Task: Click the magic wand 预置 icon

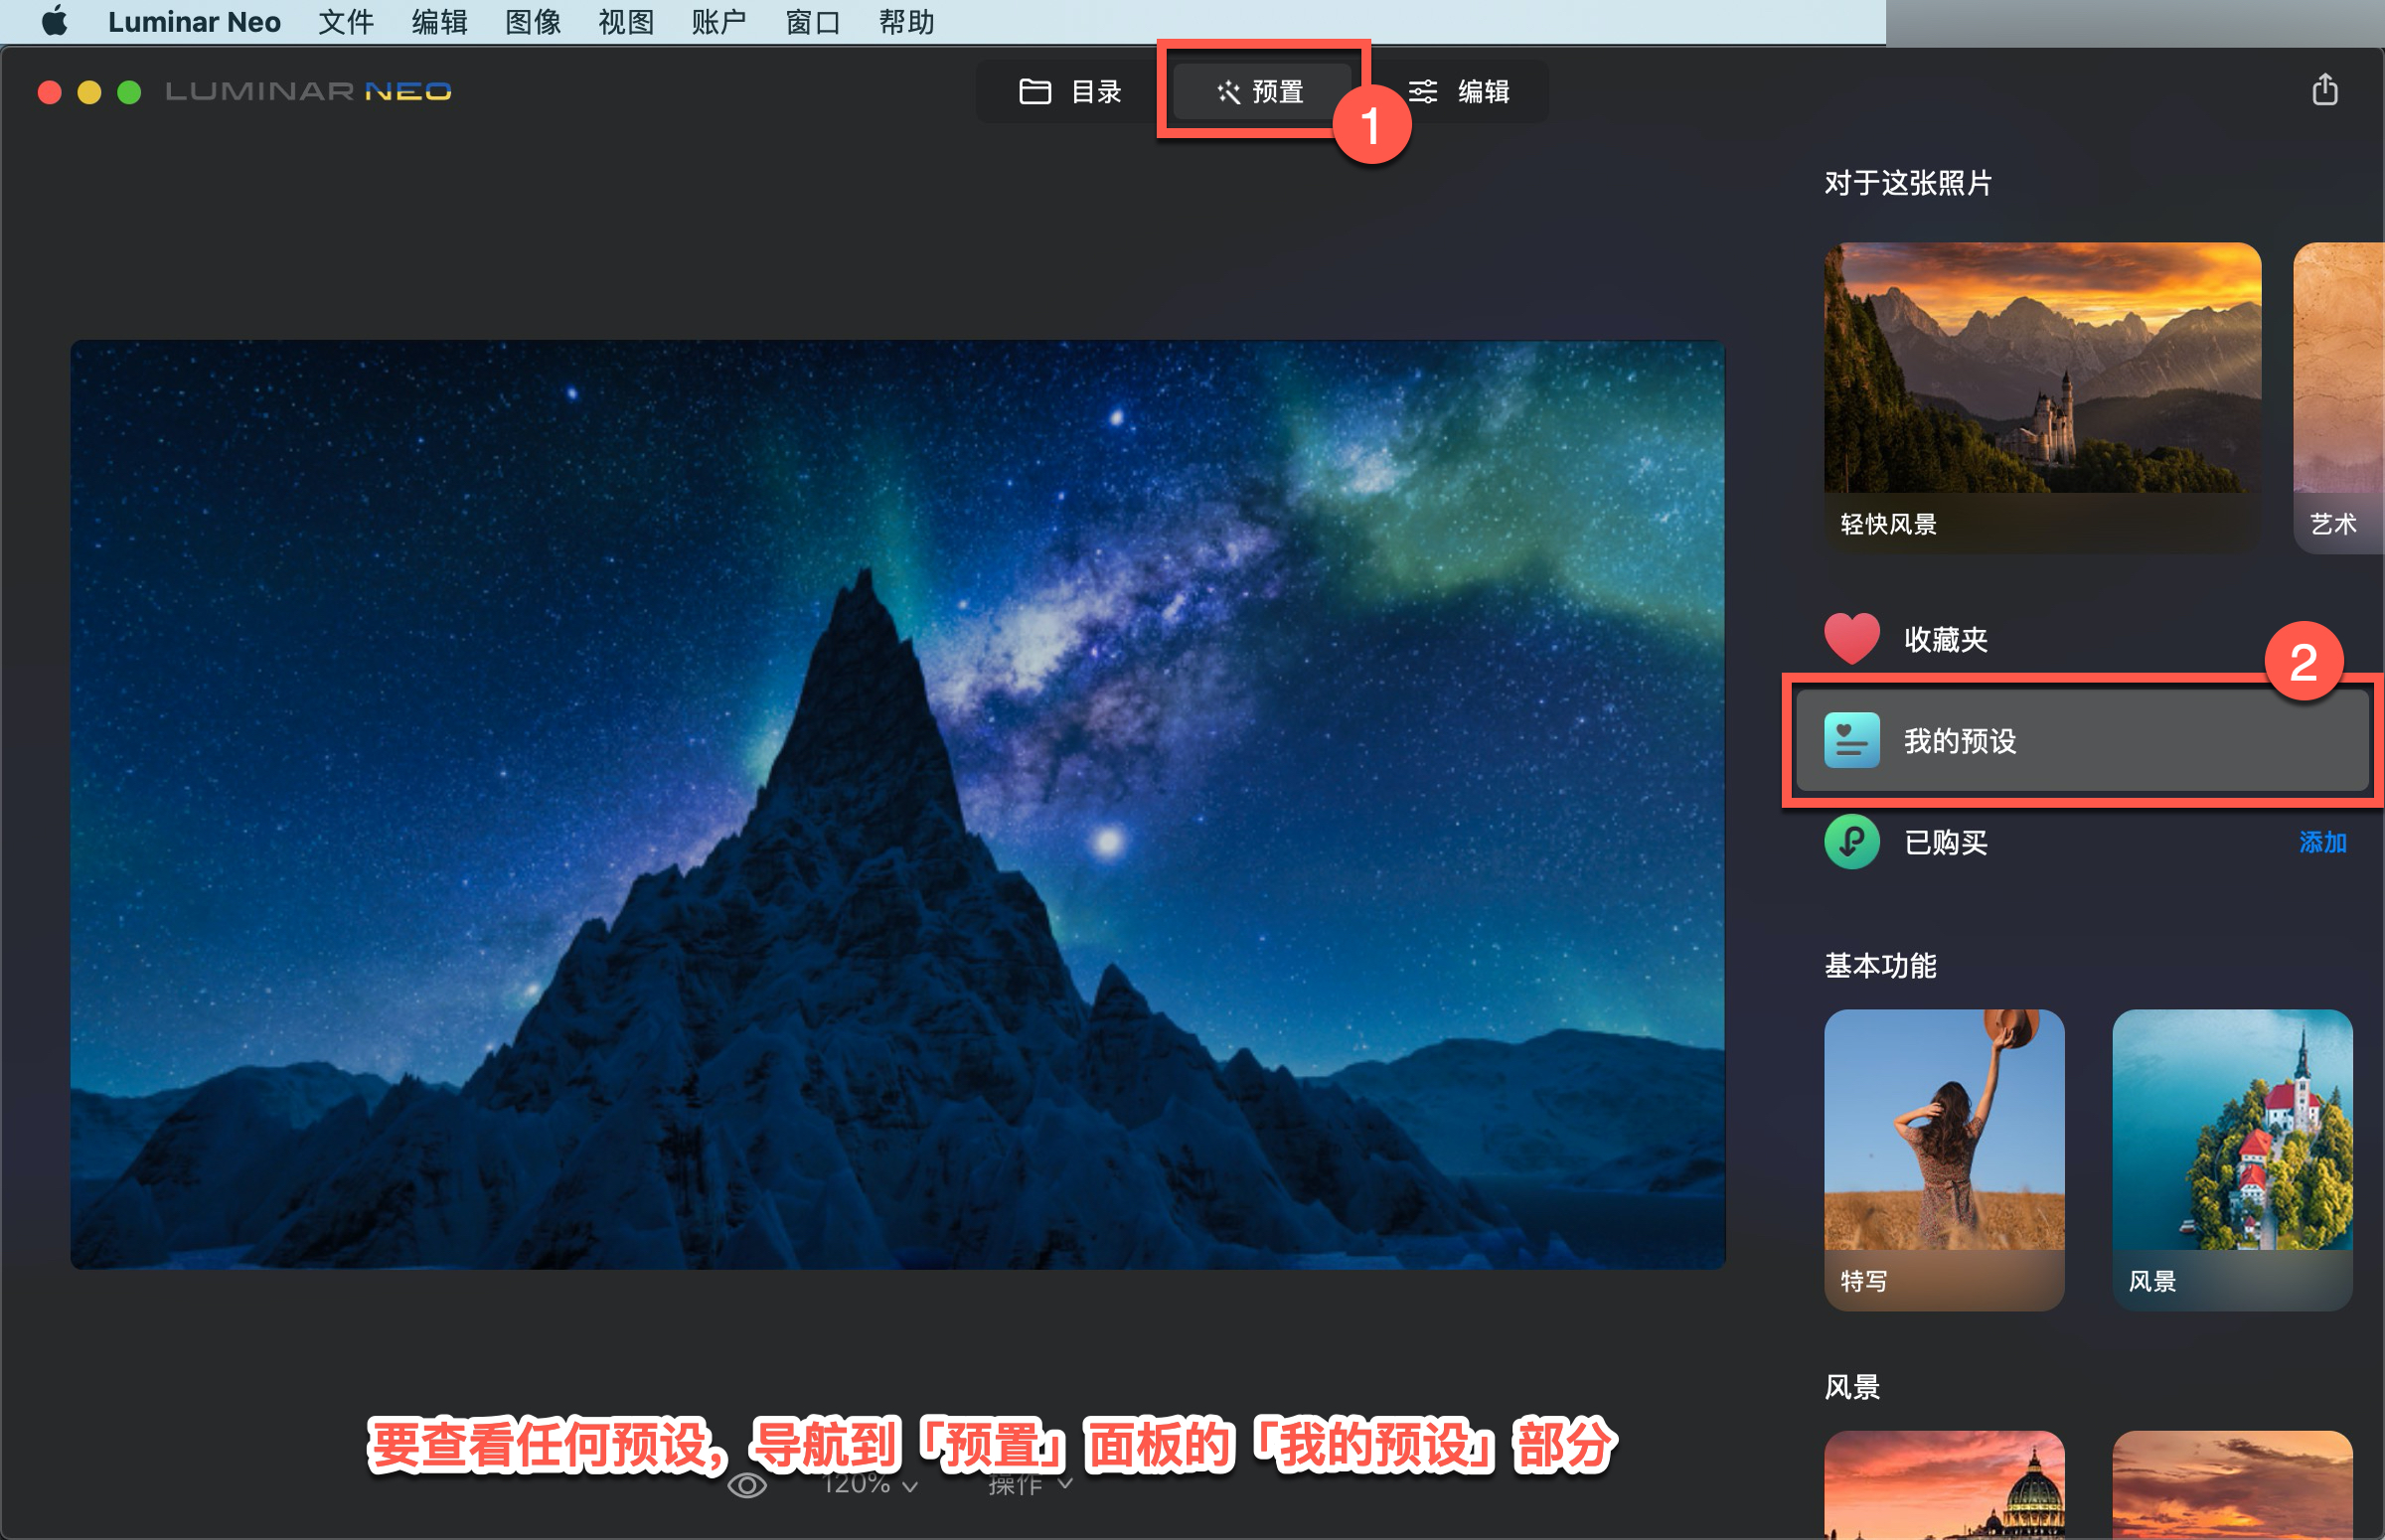Action: point(1228,92)
